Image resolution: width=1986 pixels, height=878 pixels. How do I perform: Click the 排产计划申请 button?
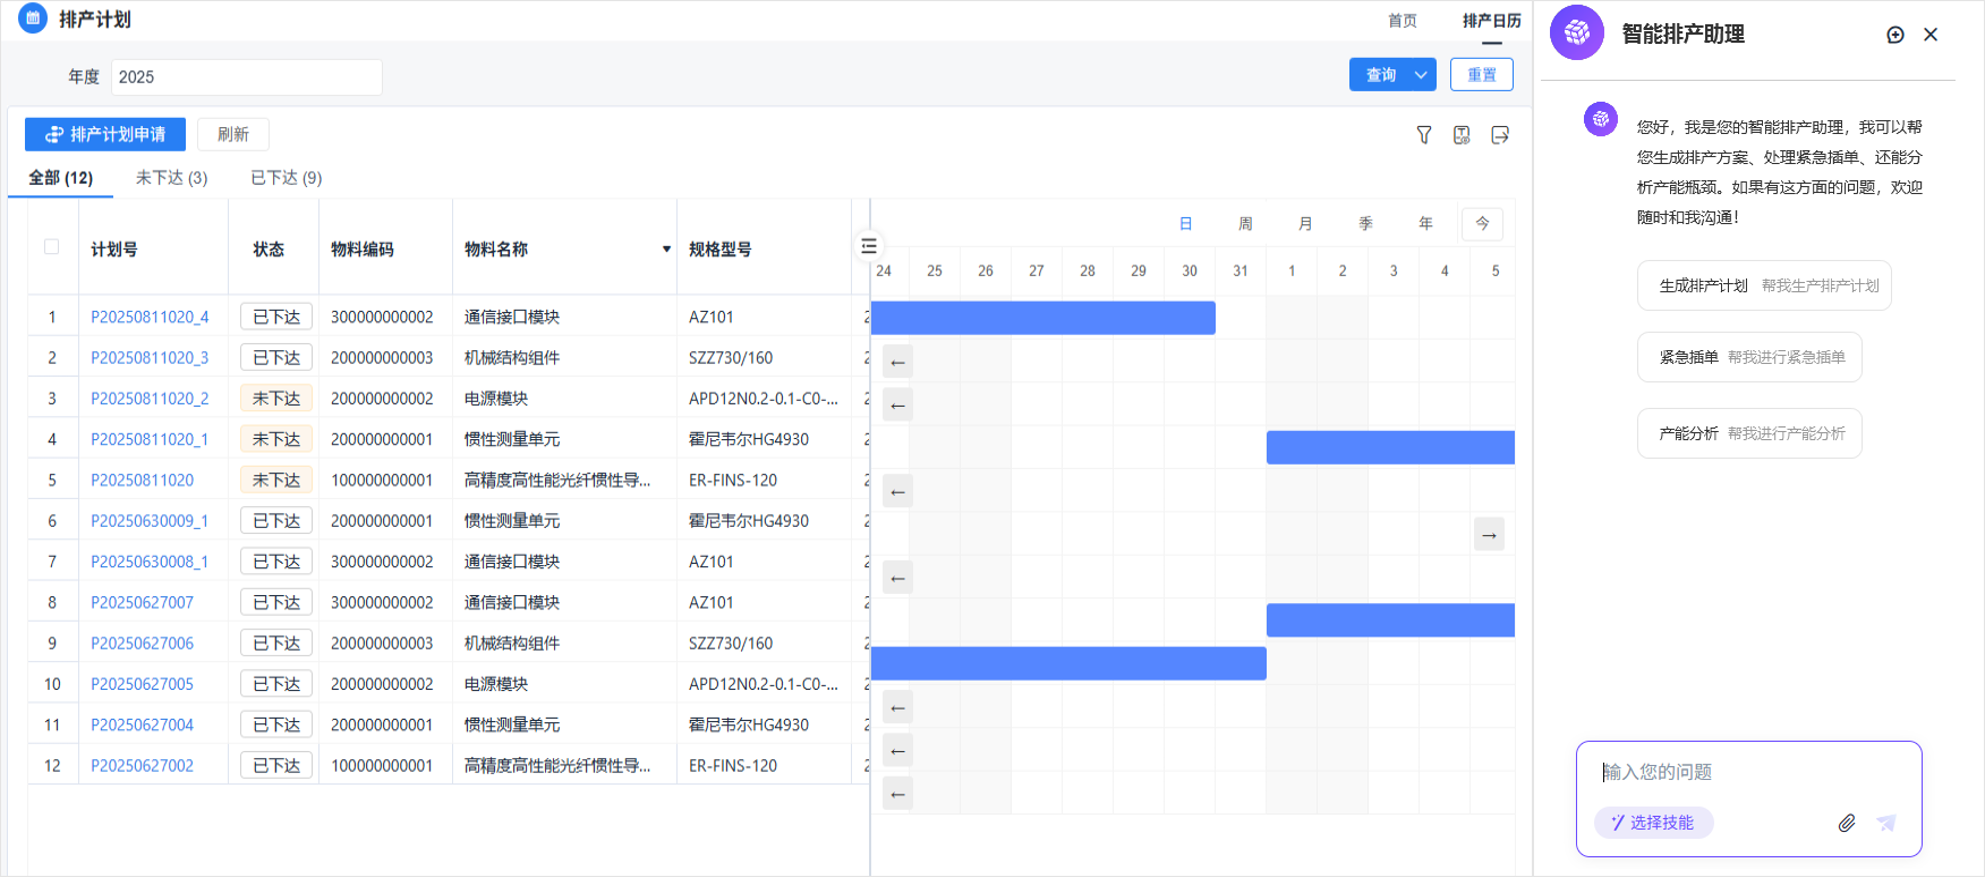[x=105, y=134]
